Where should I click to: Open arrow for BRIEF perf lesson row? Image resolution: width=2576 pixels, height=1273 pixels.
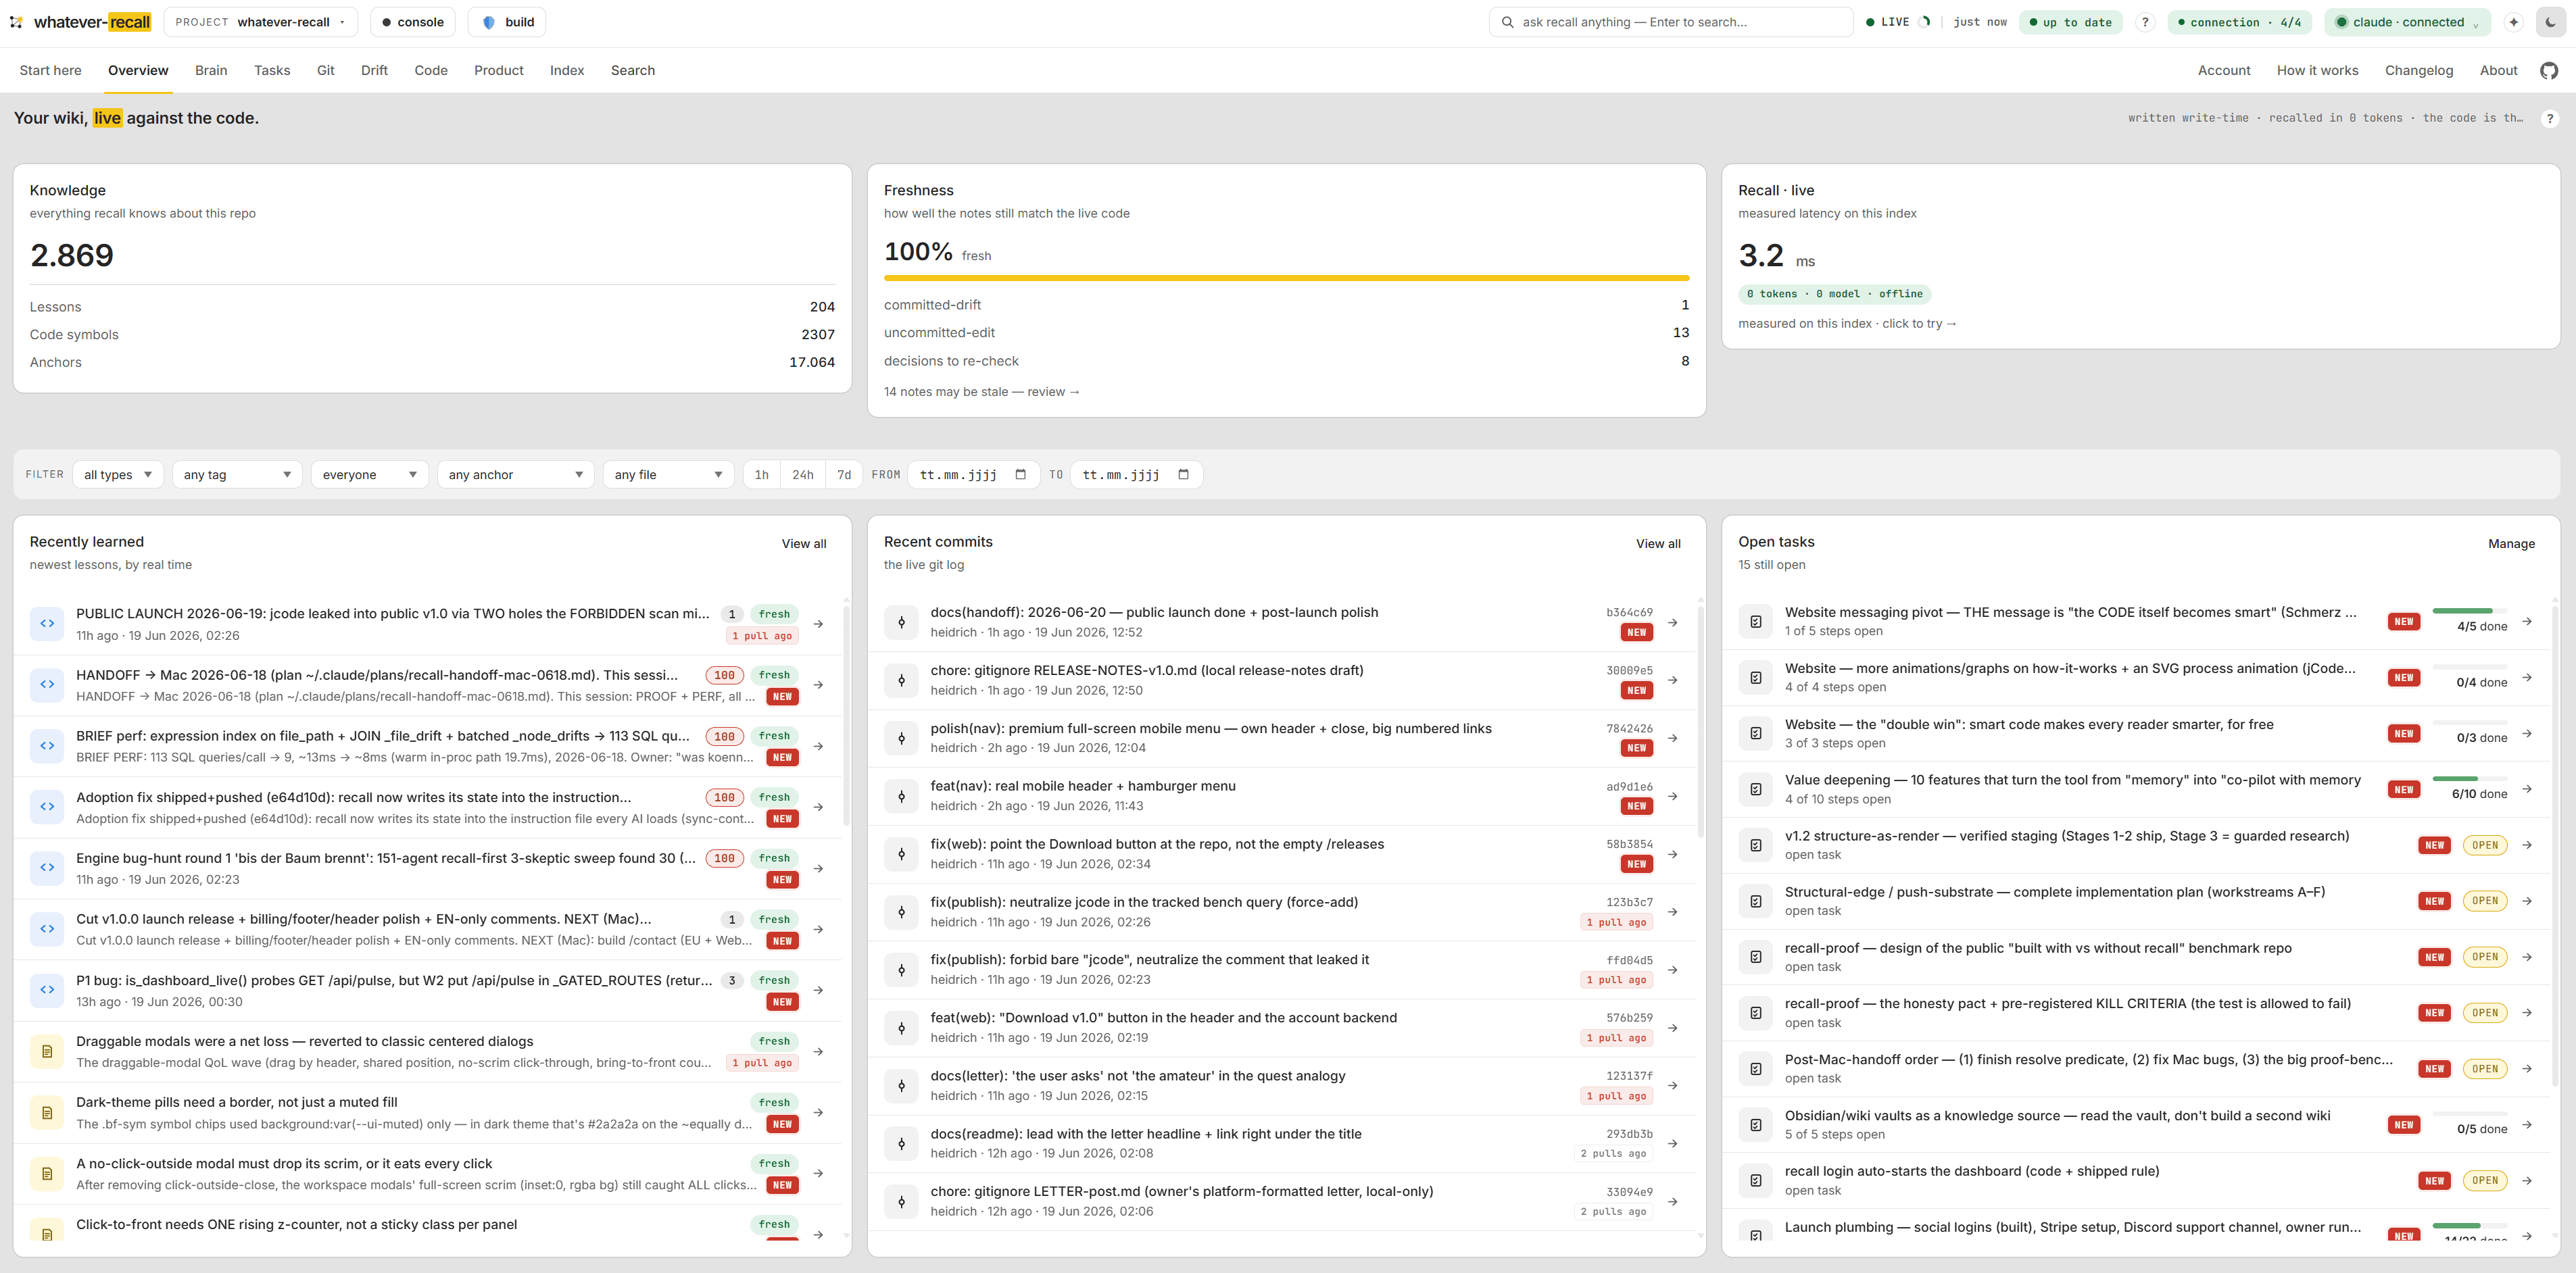point(818,746)
